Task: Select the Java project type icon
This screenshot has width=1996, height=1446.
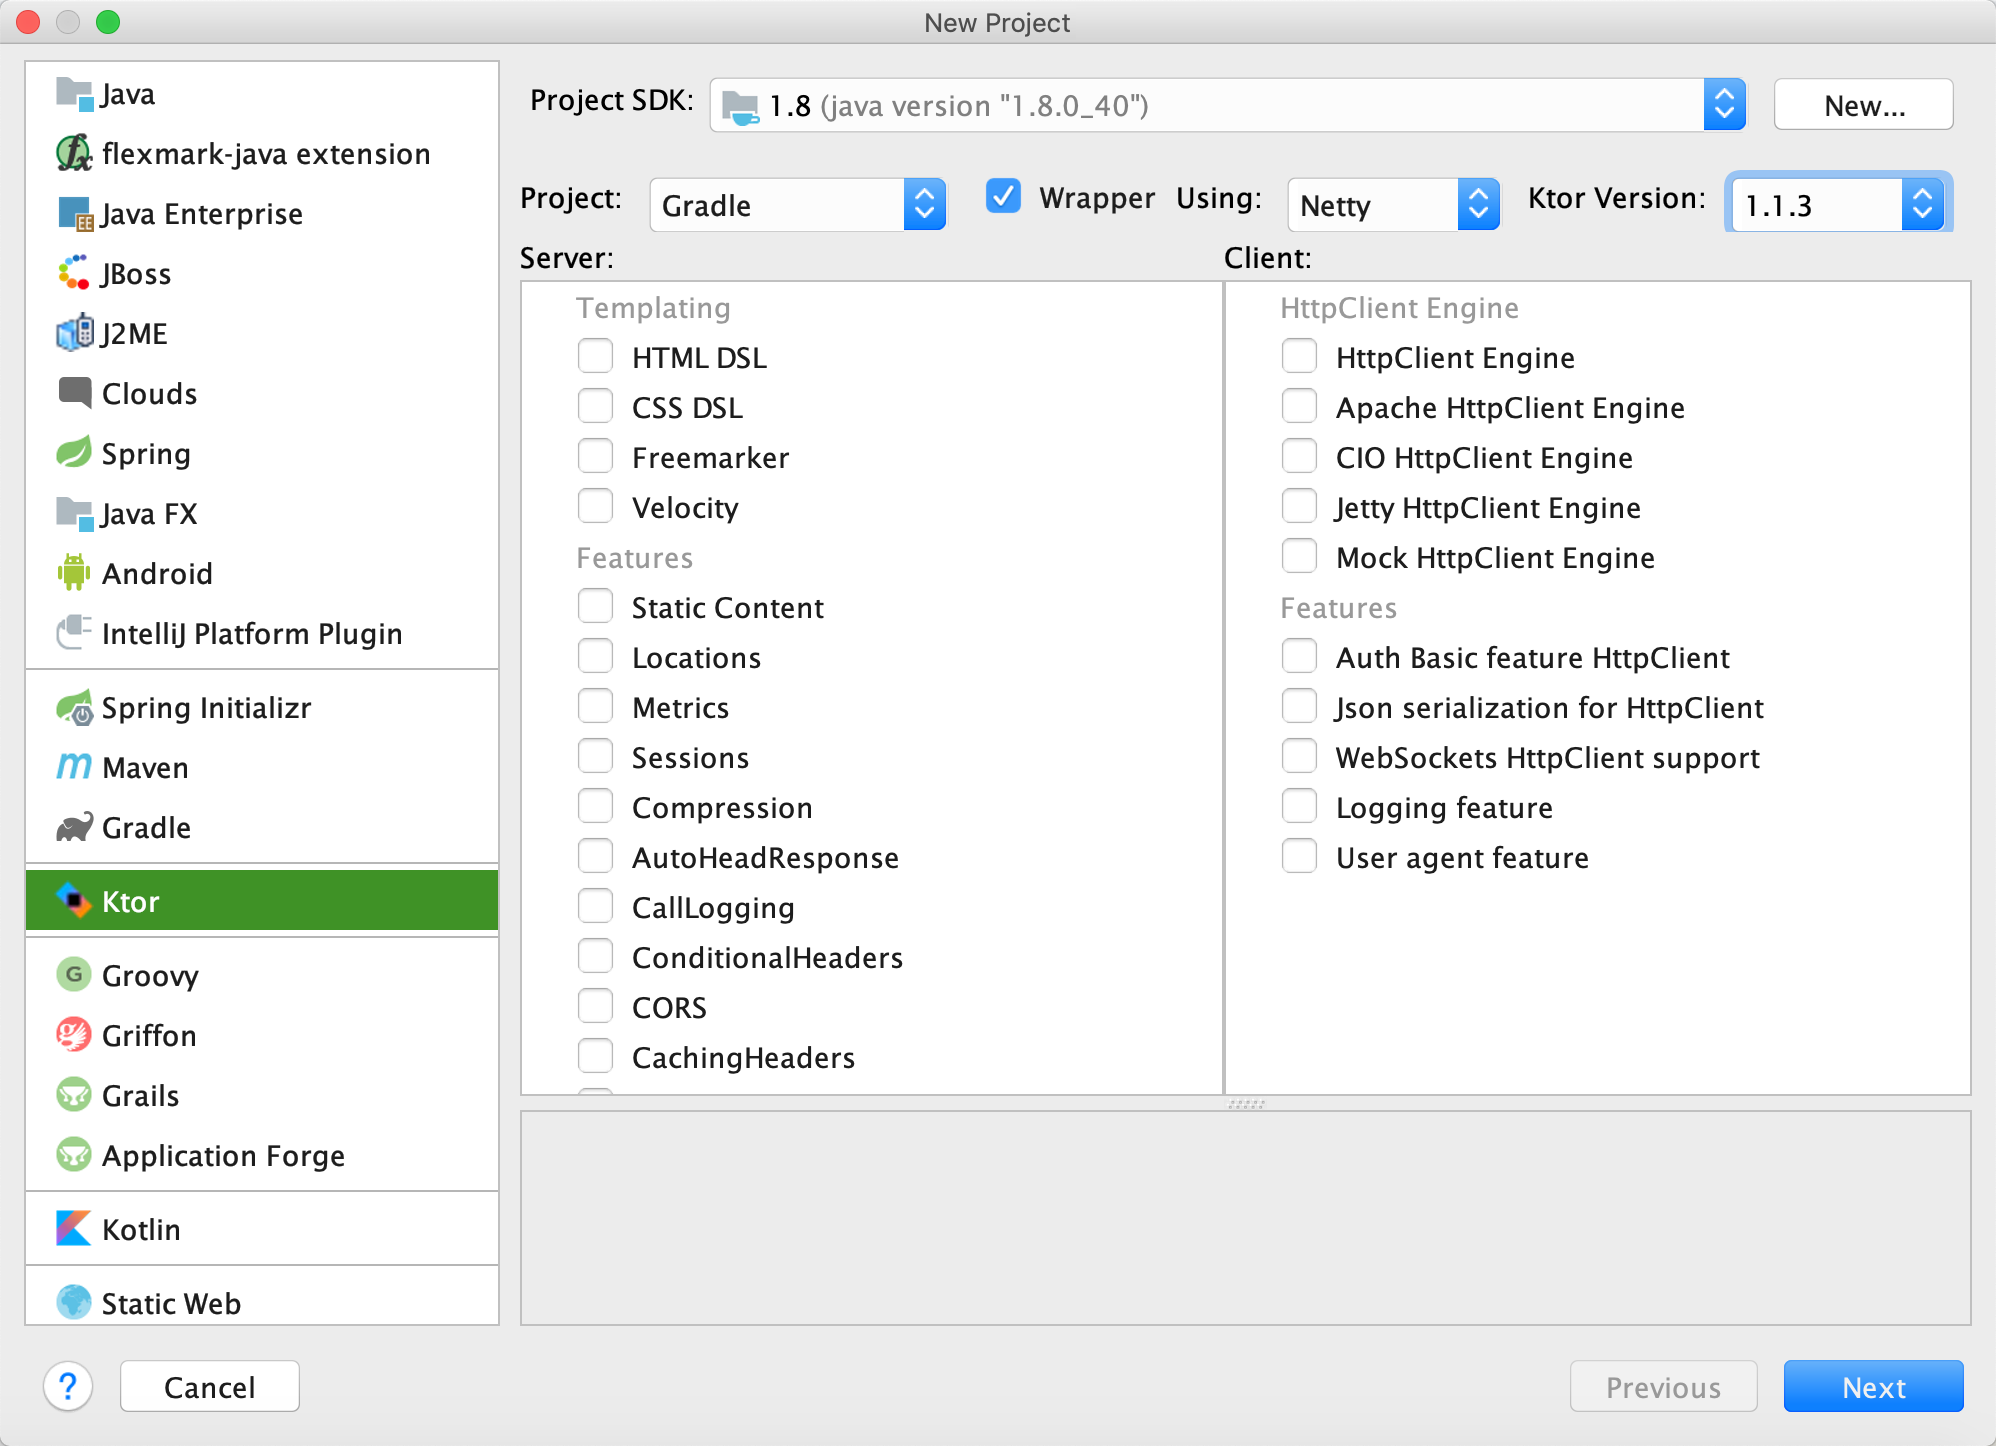Action: pos(74,94)
